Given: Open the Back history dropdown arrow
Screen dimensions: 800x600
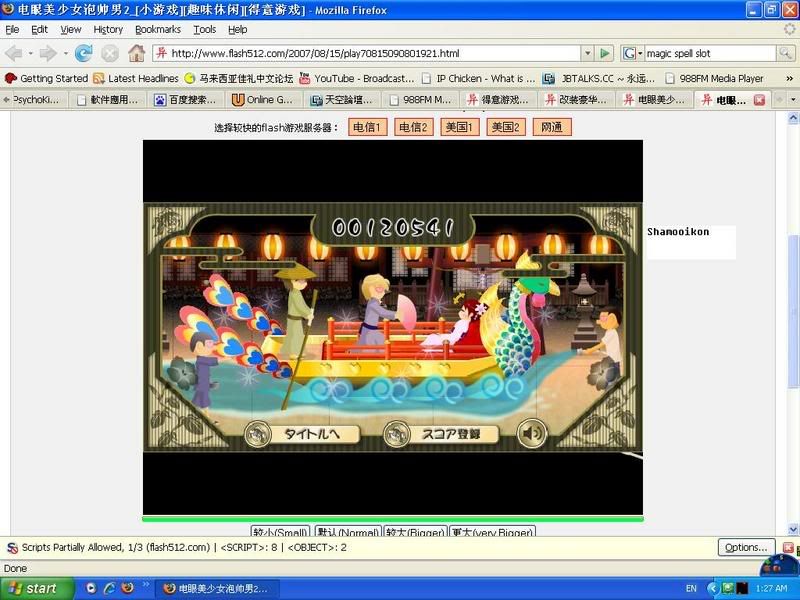Looking at the screenshot, I should click(x=31, y=53).
